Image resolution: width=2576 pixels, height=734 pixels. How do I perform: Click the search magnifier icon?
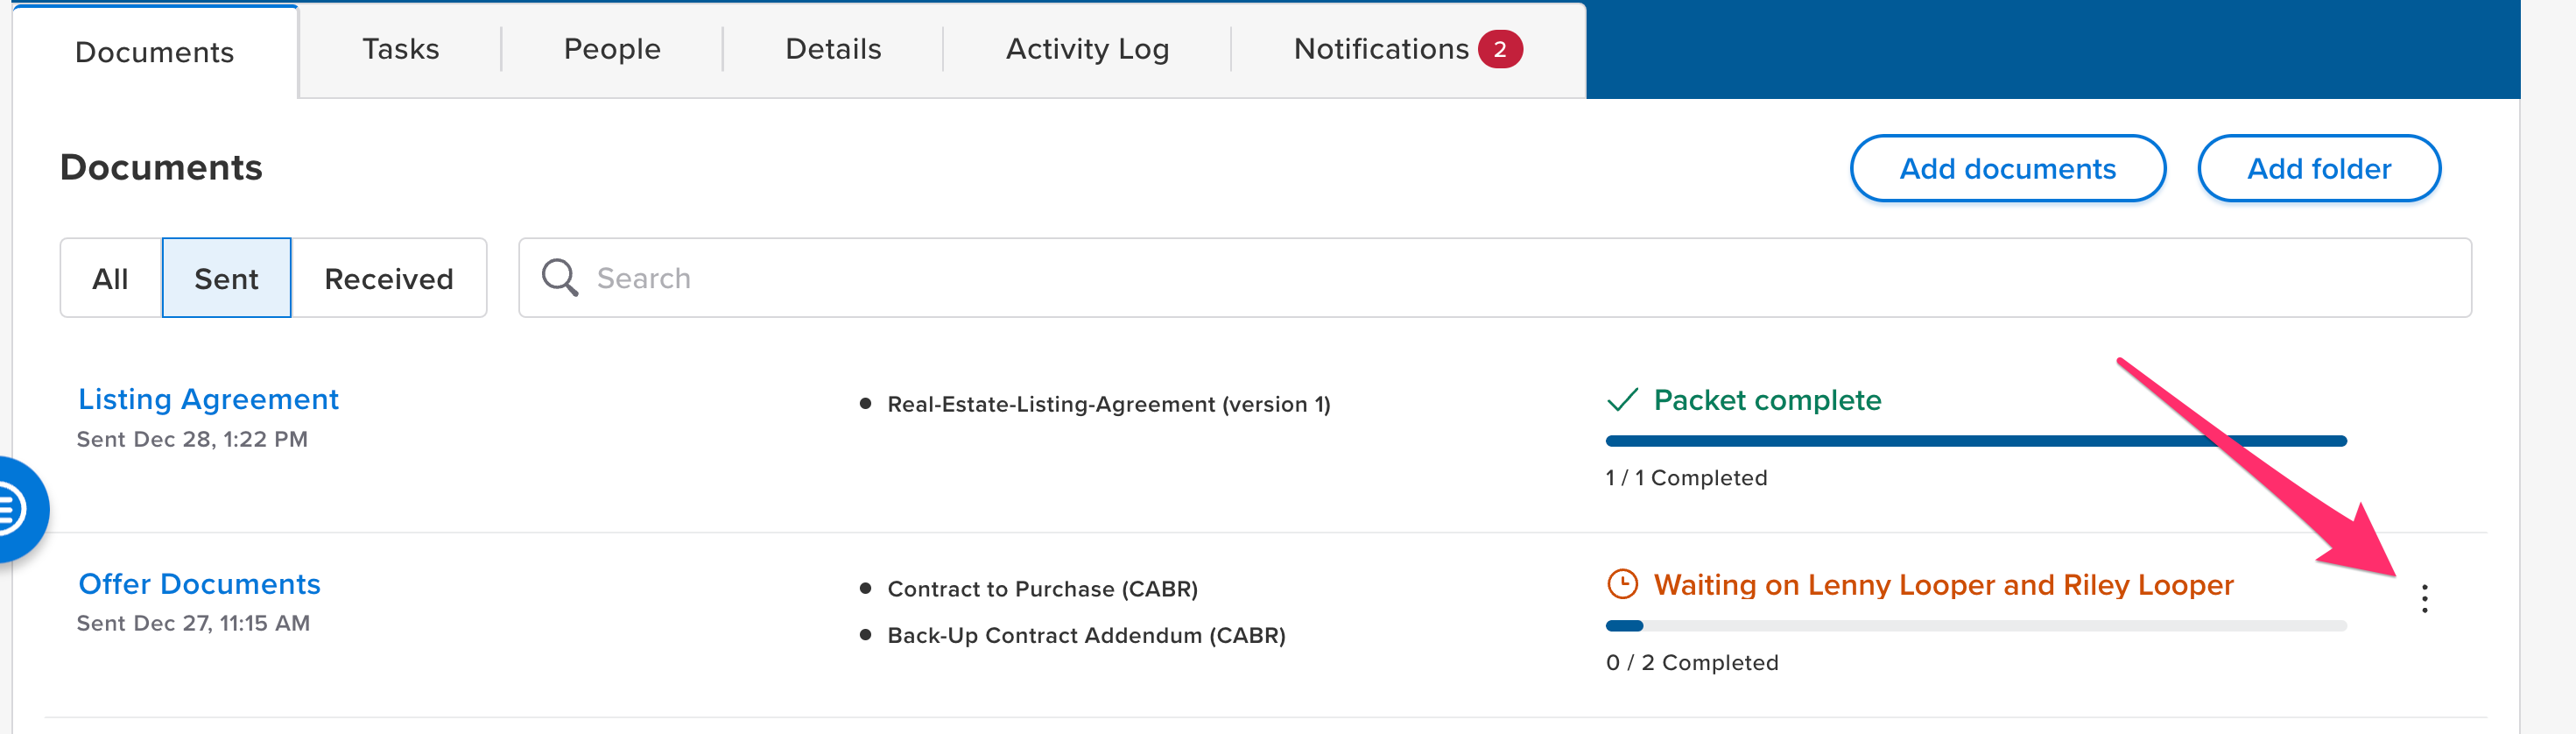pyautogui.click(x=559, y=278)
